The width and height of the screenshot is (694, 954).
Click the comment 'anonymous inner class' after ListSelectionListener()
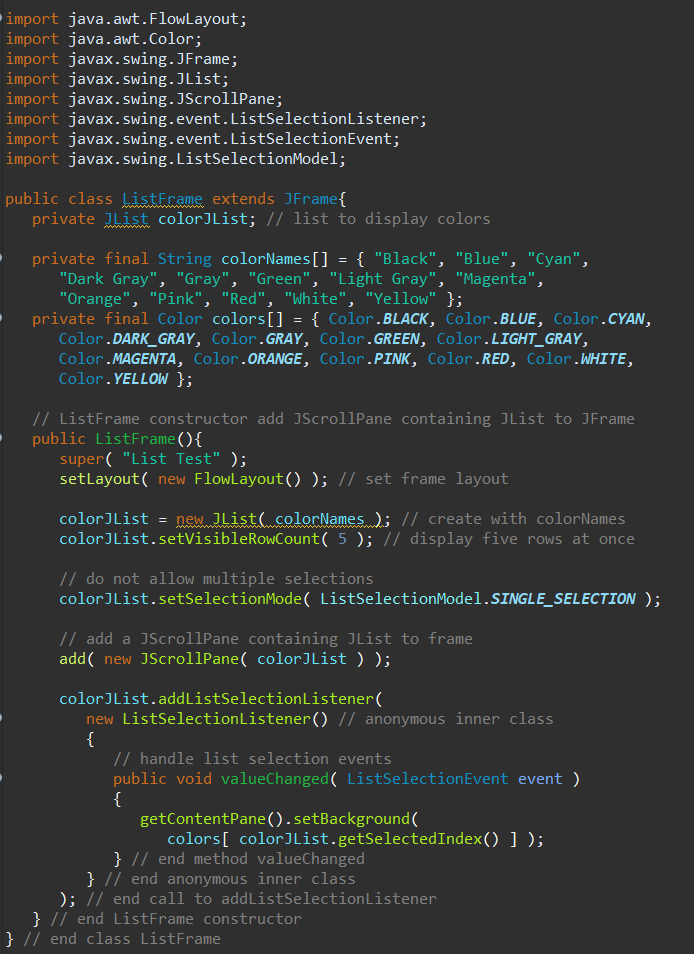tap(446, 720)
